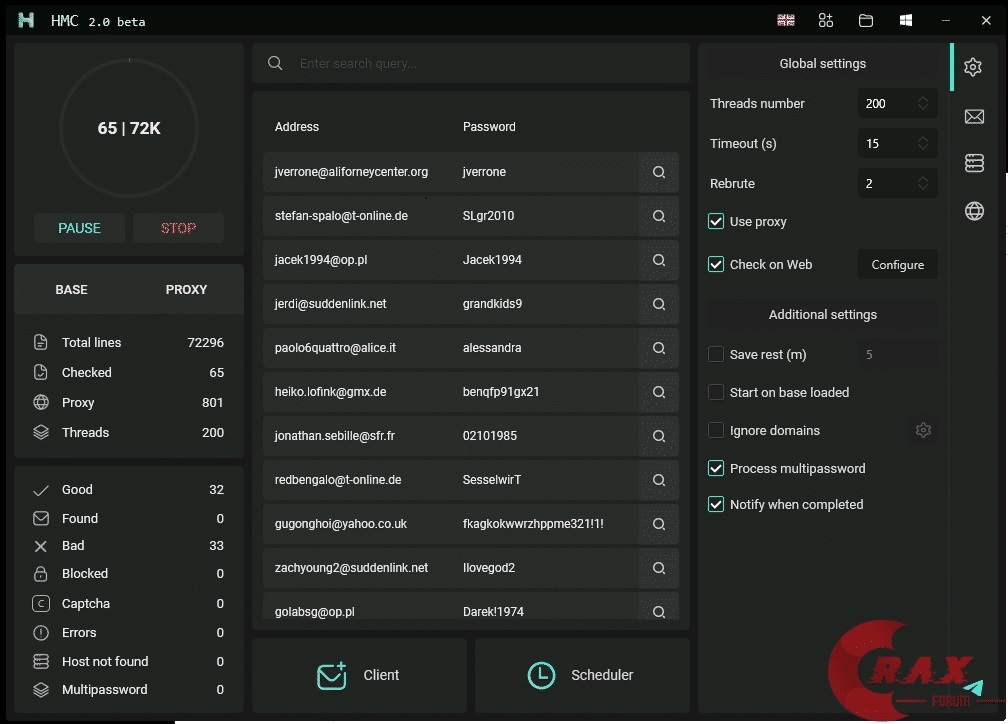
Task: Open the Global settings gear in sidebar
Action: click(973, 67)
